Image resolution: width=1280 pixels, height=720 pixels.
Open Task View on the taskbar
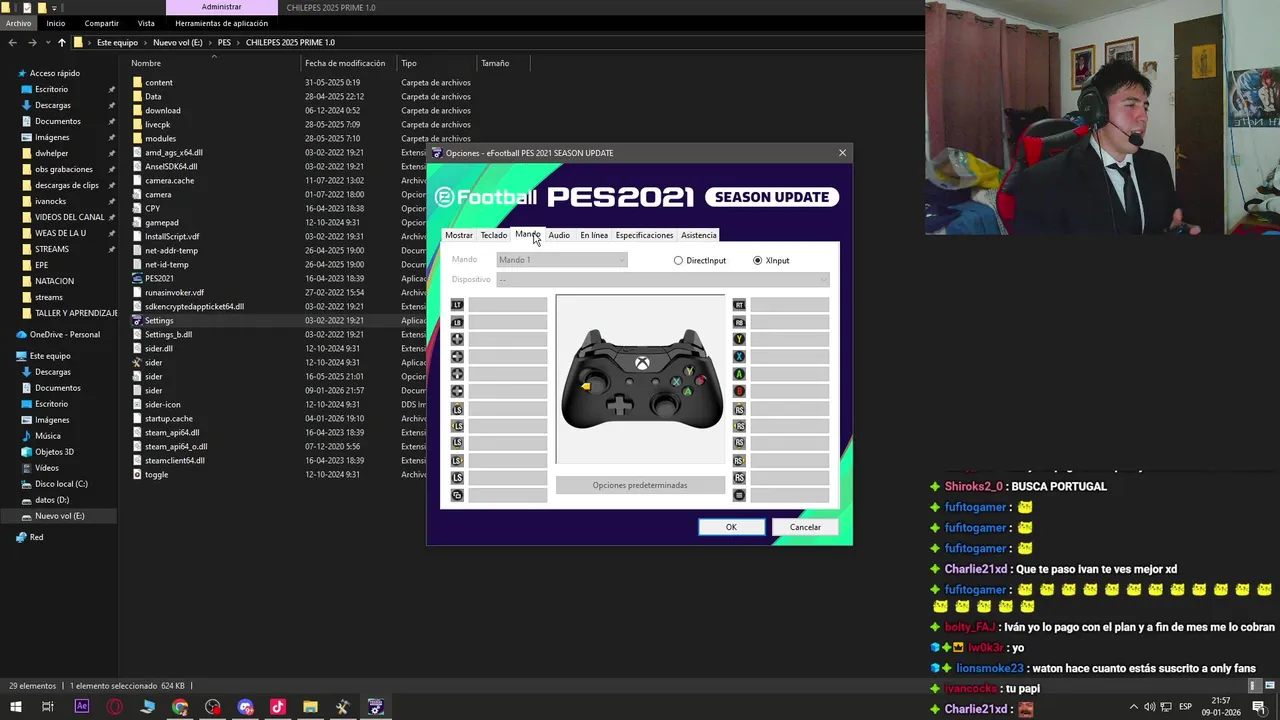(47, 707)
